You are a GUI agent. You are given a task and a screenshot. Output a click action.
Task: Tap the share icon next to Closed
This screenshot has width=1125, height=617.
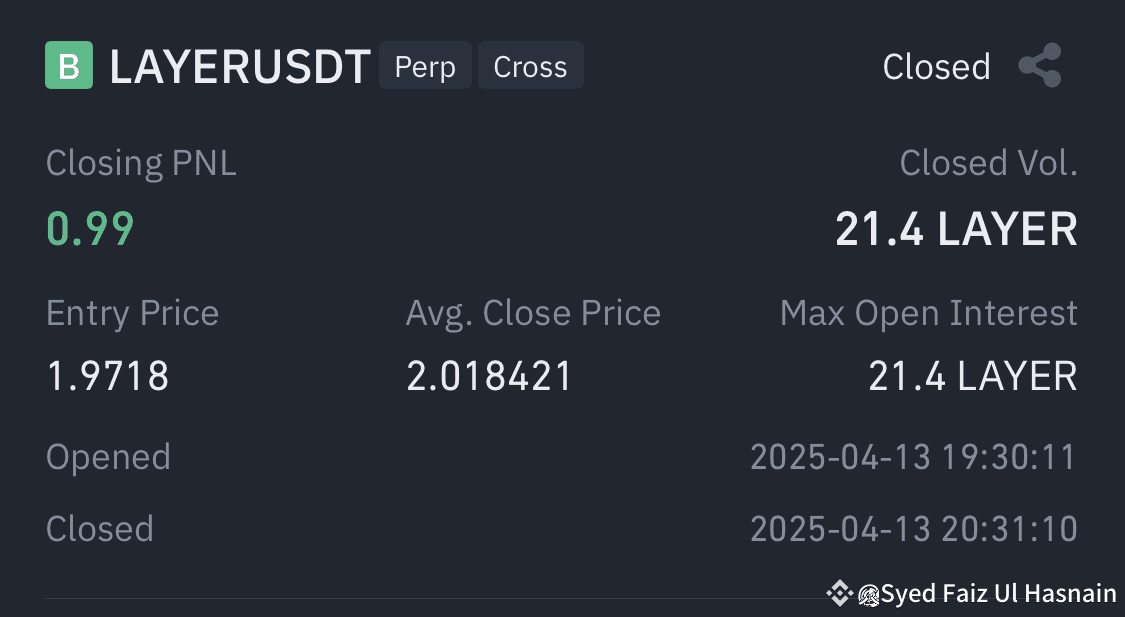point(1040,65)
